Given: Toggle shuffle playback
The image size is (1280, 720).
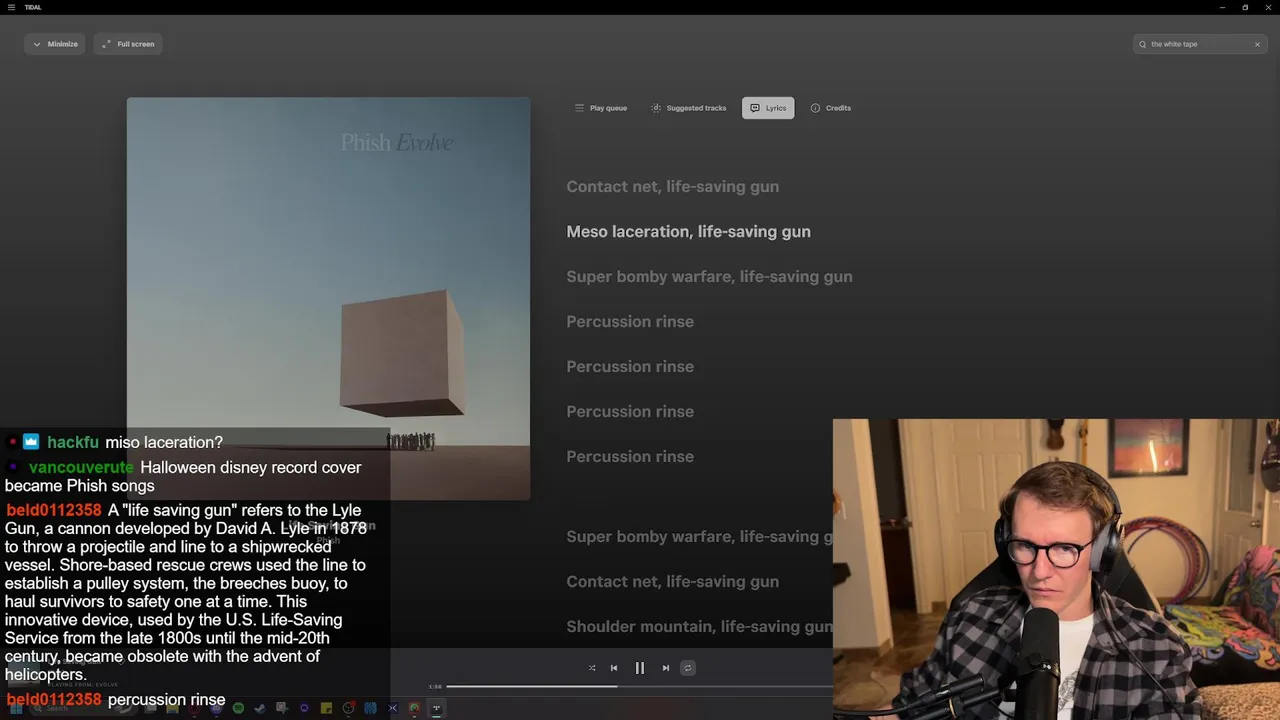Looking at the screenshot, I should (x=592, y=668).
